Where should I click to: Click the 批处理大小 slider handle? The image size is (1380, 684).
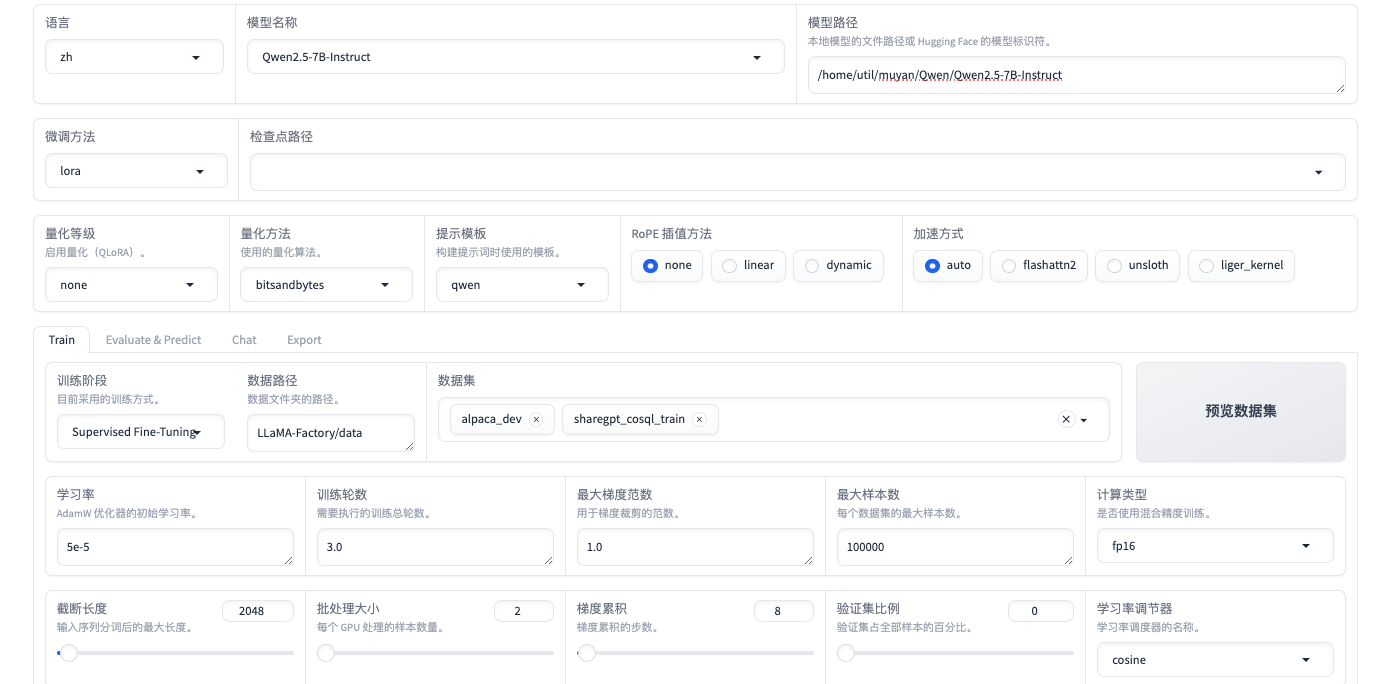click(326, 653)
